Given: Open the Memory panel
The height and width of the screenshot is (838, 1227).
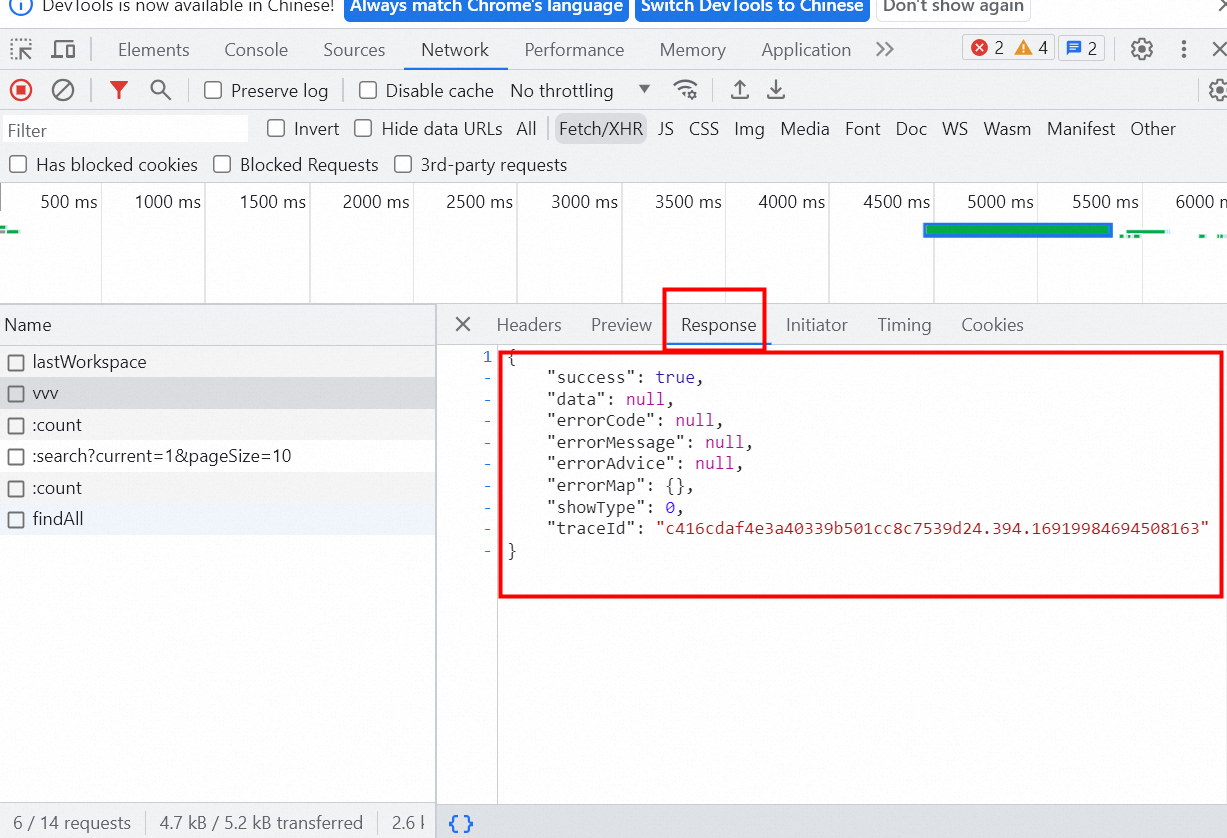Looking at the screenshot, I should click(692, 49).
